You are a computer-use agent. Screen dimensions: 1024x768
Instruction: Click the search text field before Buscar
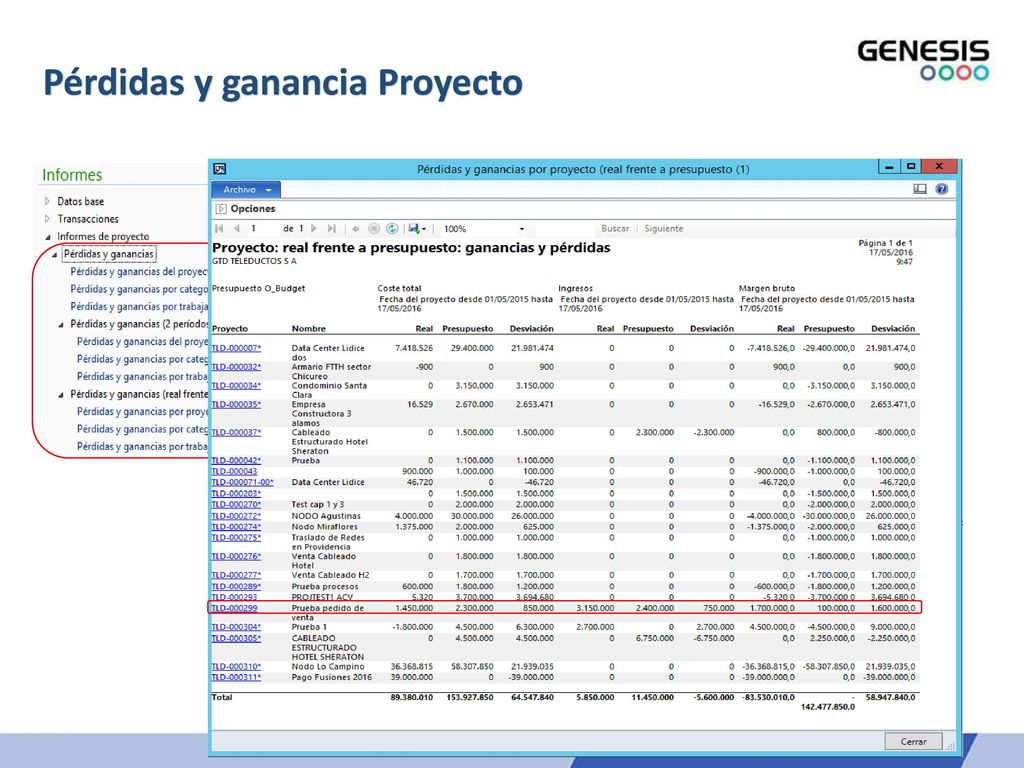pyautogui.click(x=566, y=229)
